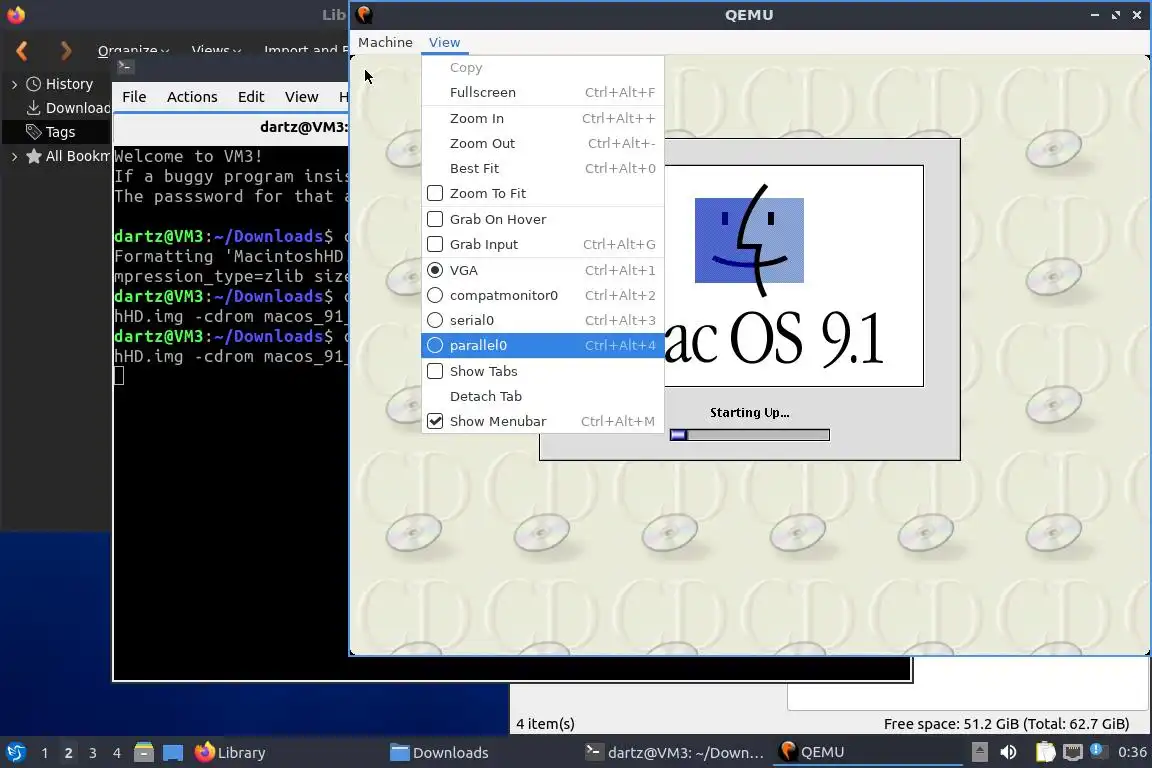This screenshot has height=768, width=1152.
Task: Enable Grab On Hover checkbox
Action: click(x=435, y=219)
